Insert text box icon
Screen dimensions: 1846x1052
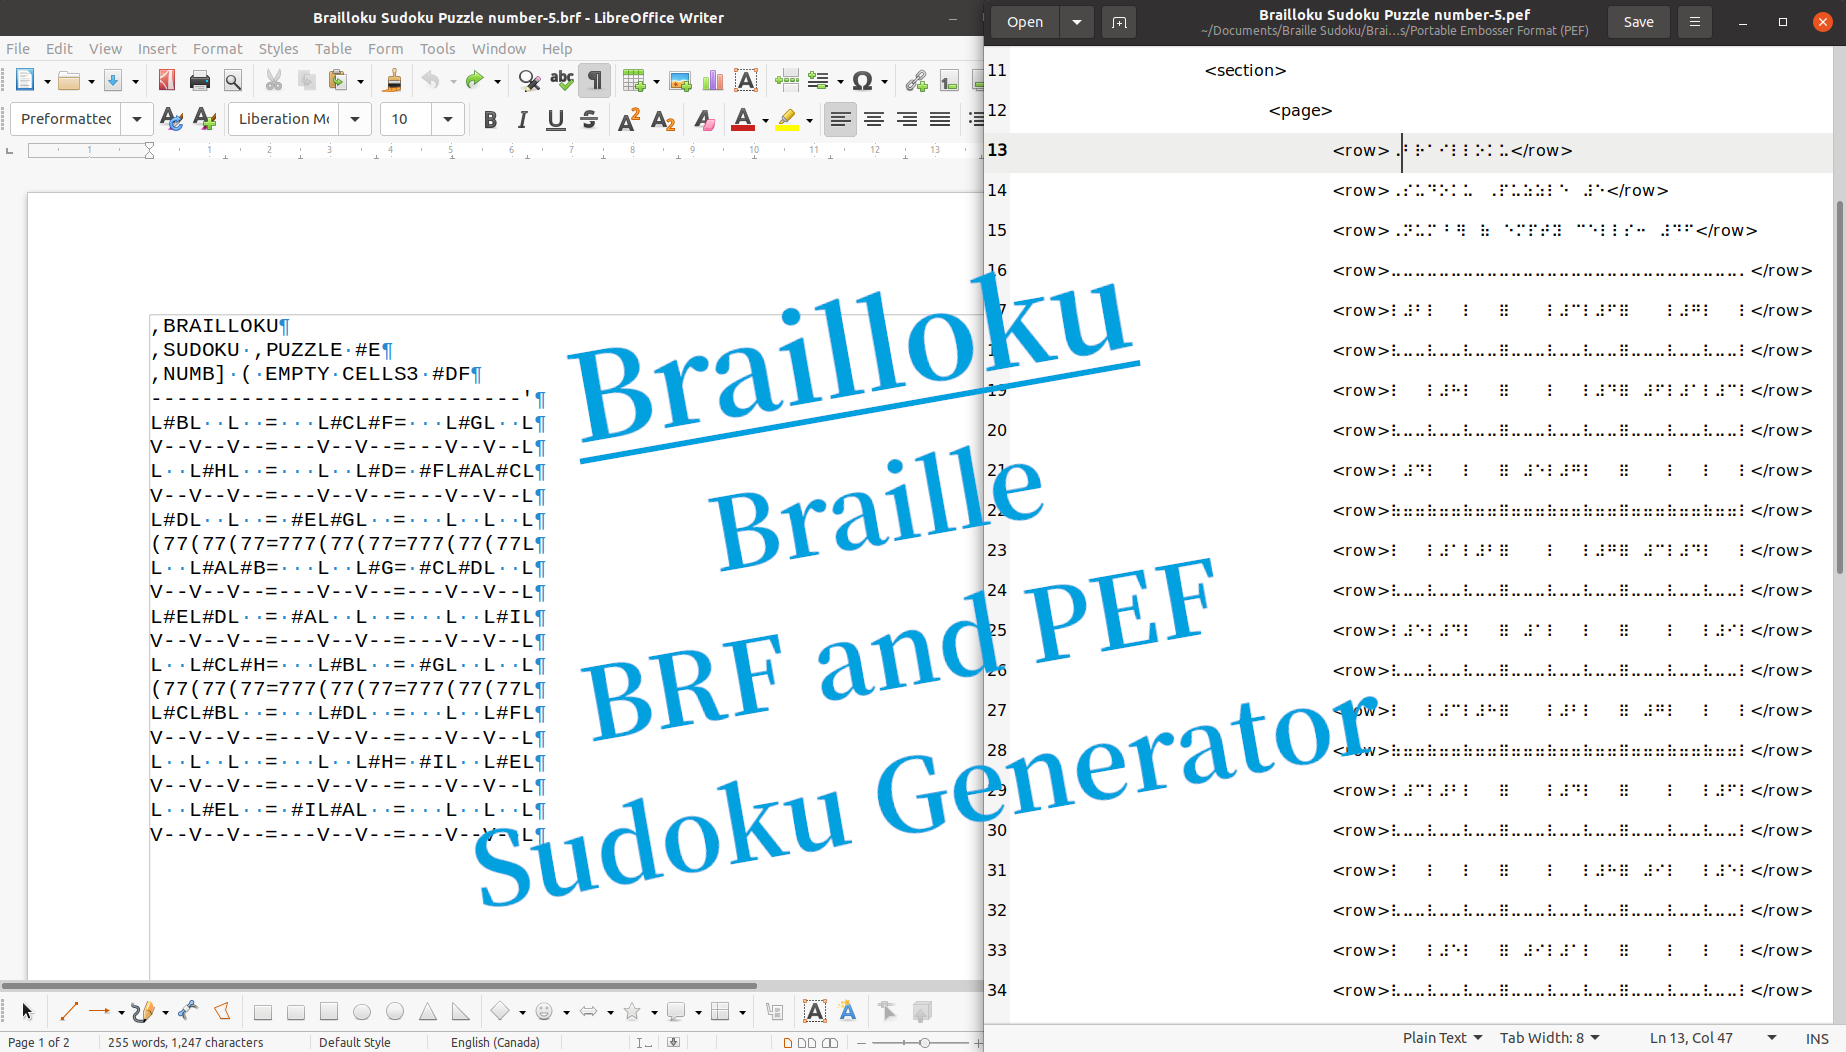746,81
